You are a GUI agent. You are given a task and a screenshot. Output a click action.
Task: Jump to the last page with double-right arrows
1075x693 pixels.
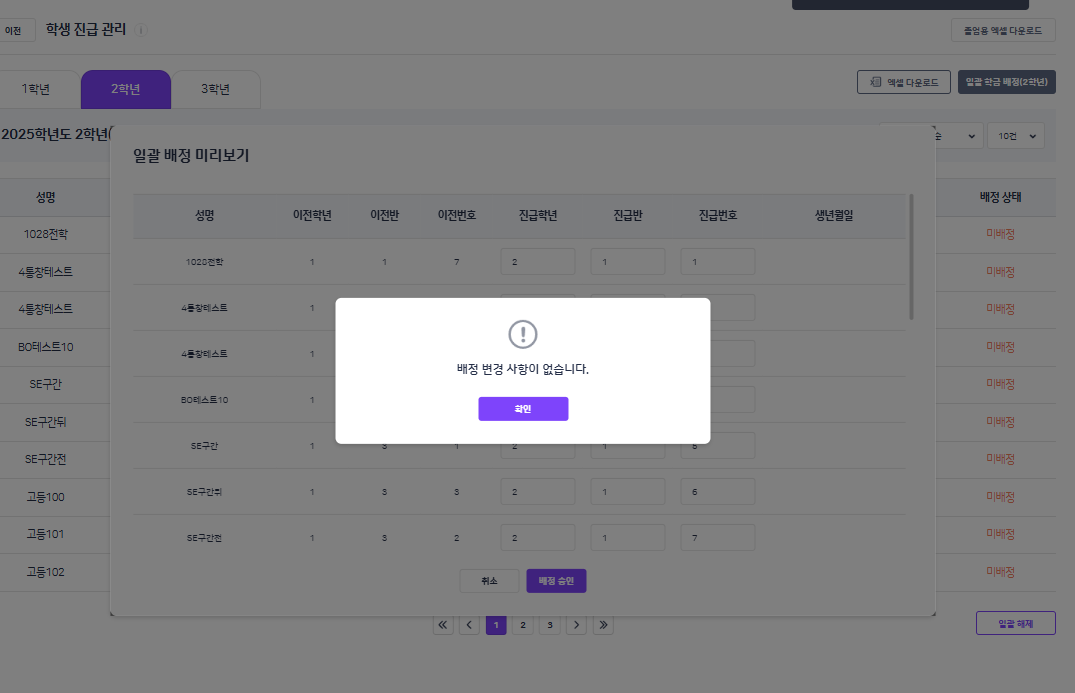[x=602, y=625]
